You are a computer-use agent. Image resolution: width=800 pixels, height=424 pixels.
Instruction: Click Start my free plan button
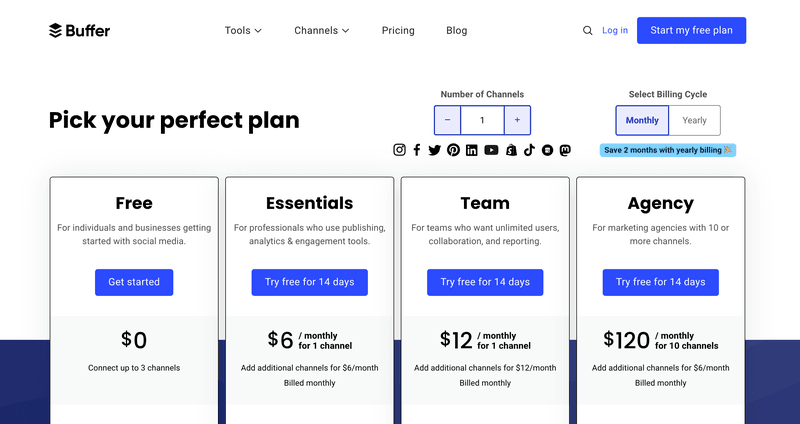click(x=691, y=30)
